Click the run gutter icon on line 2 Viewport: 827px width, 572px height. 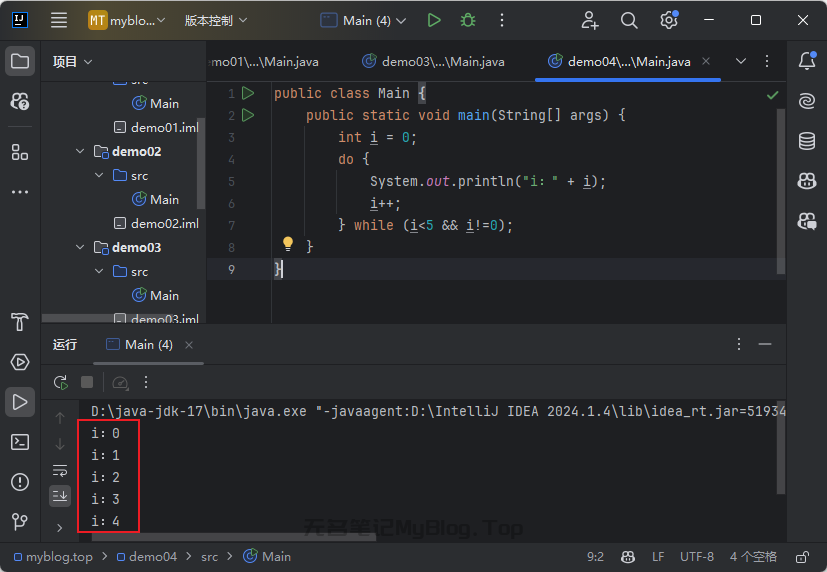248,115
